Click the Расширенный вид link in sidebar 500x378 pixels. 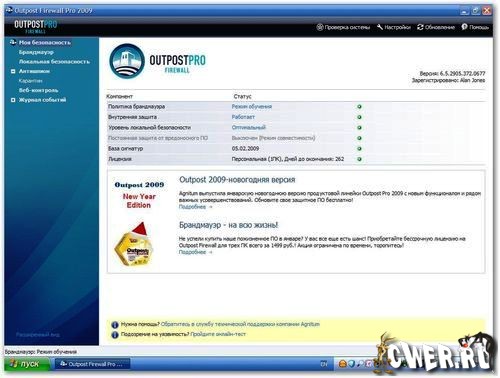[x=38, y=335]
